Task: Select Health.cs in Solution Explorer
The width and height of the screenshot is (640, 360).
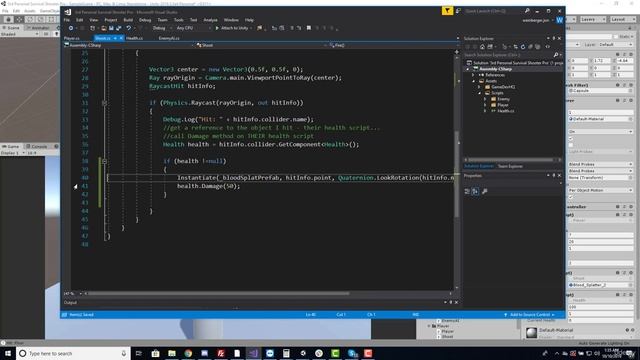Action: pyautogui.click(x=506, y=111)
